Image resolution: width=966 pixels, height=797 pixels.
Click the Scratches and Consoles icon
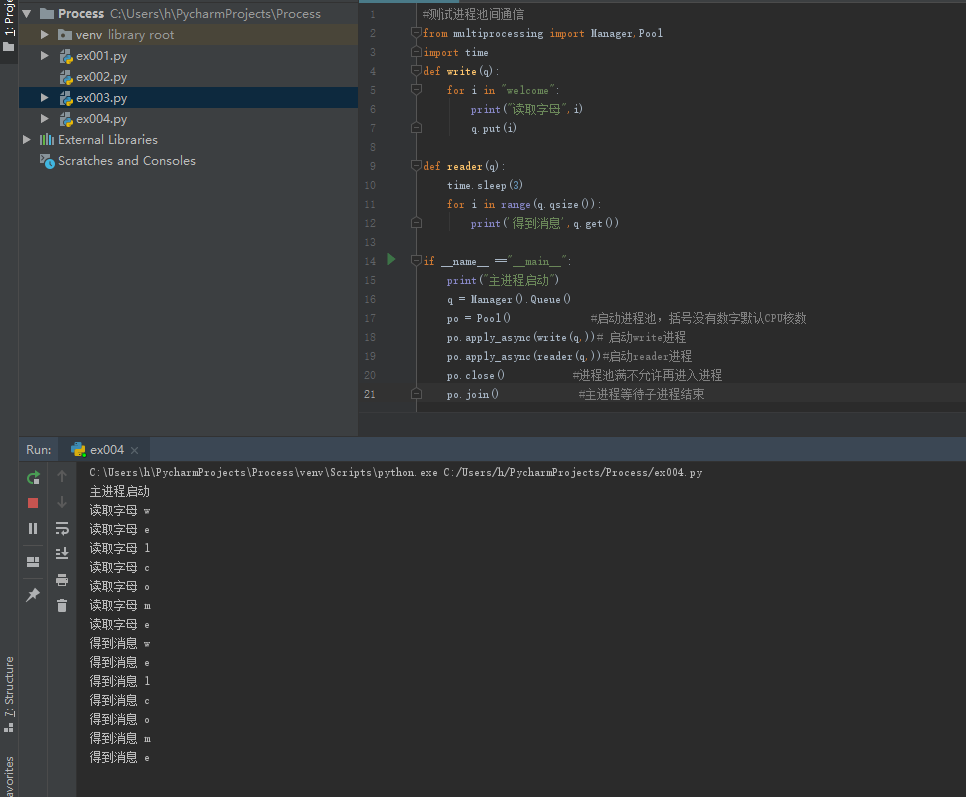click(x=47, y=161)
